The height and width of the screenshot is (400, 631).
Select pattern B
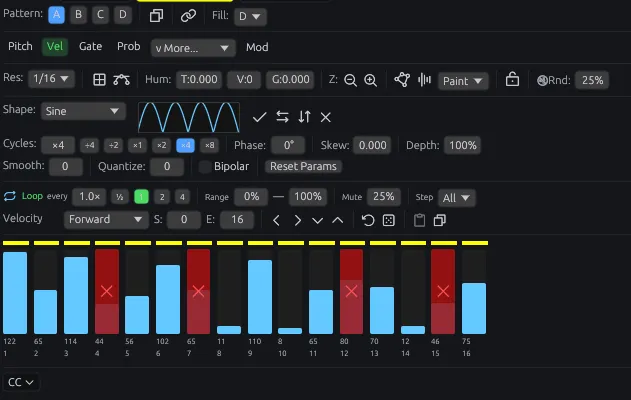[x=78, y=15]
